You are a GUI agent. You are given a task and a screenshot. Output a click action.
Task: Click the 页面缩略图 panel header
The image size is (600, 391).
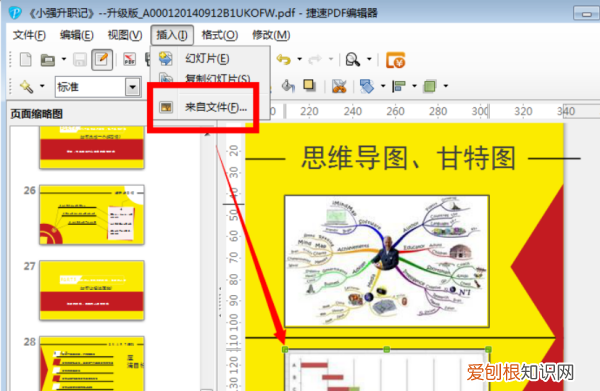(x=37, y=114)
